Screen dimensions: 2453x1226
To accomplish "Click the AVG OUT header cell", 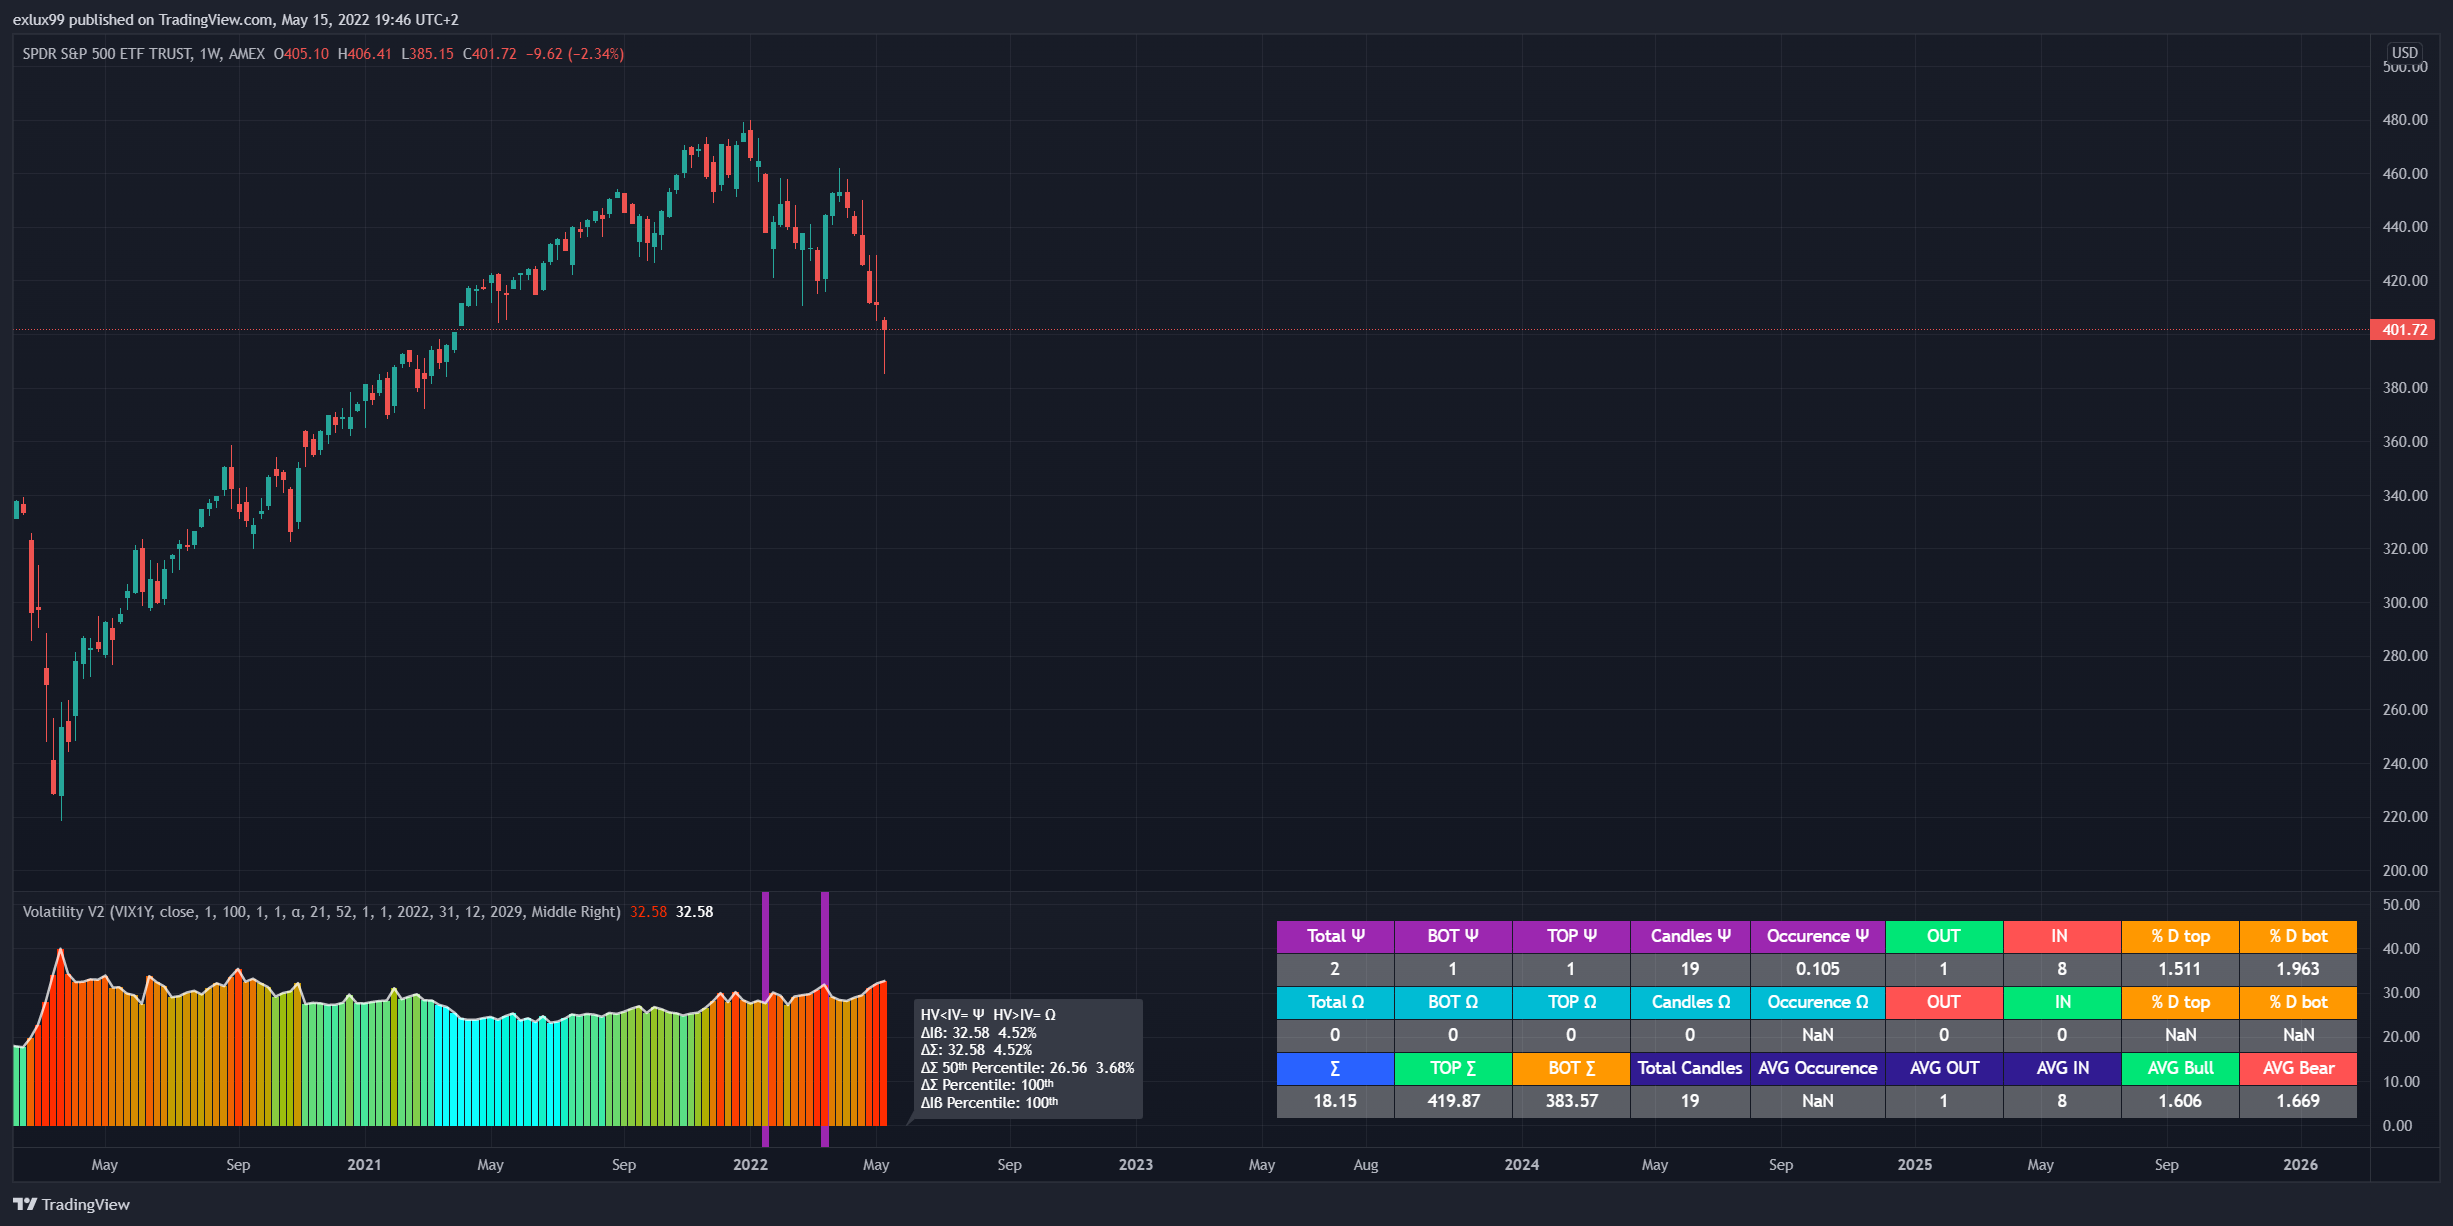I will pyautogui.click(x=1944, y=1069).
